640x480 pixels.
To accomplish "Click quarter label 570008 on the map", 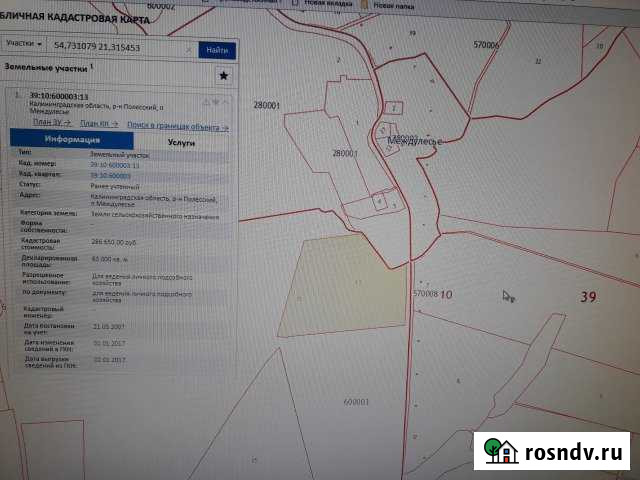I will pos(425,293).
